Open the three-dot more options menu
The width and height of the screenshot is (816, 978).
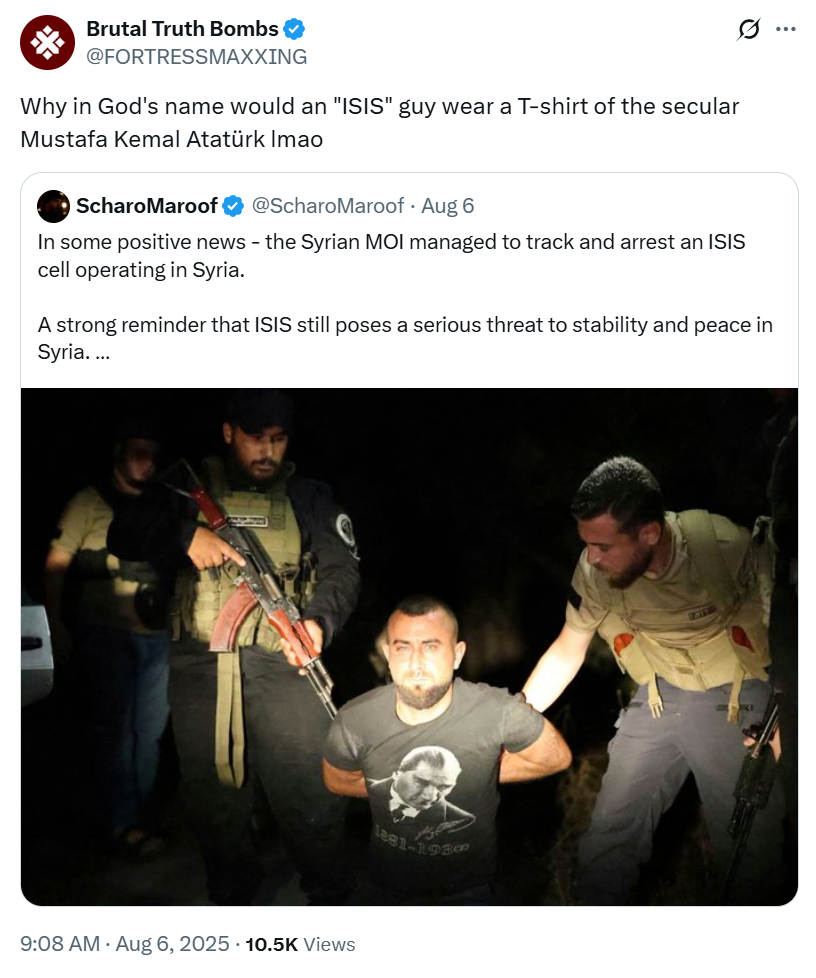[785, 29]
